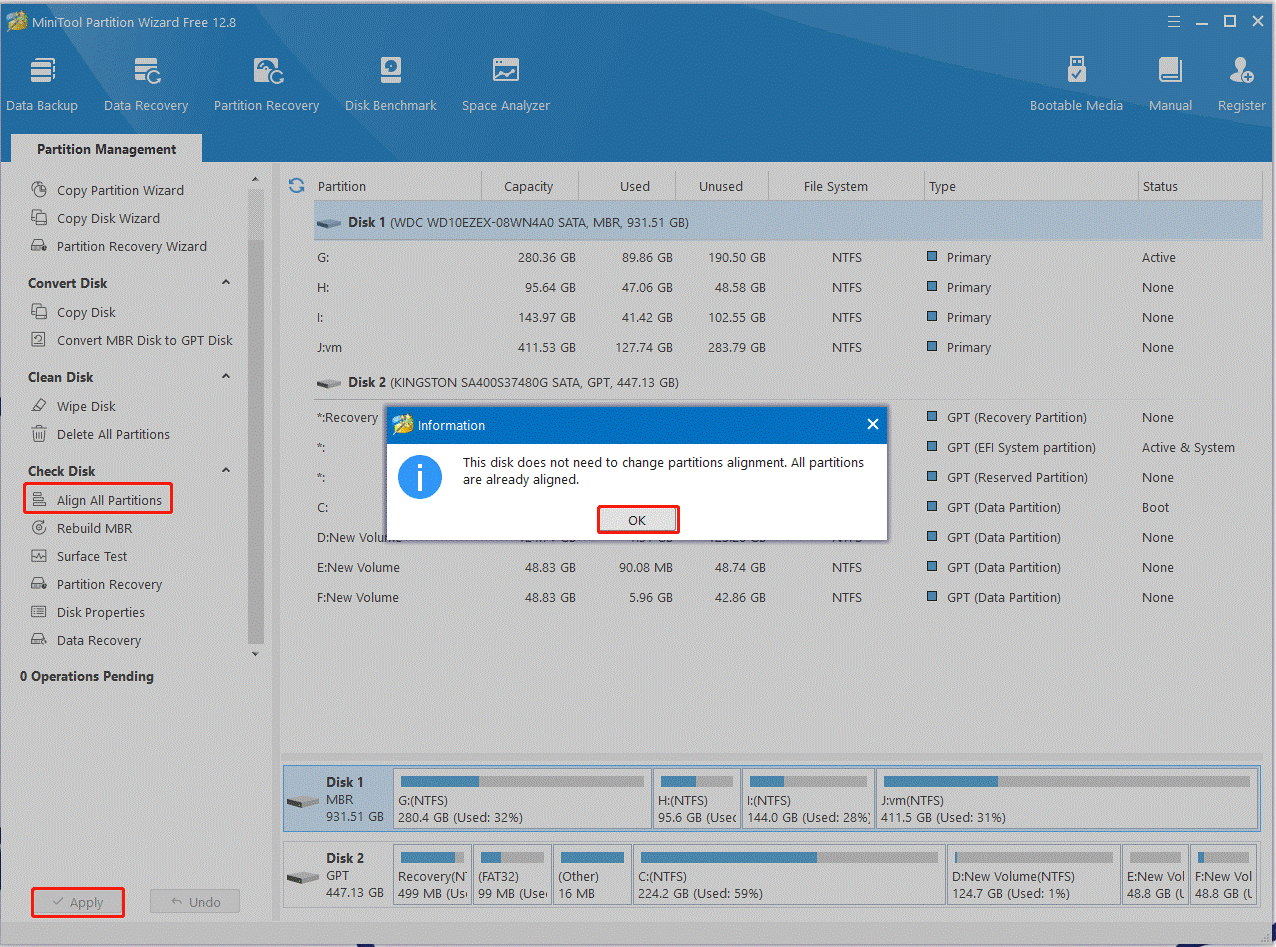Click the Wipe Disk eraser icon

39,406
